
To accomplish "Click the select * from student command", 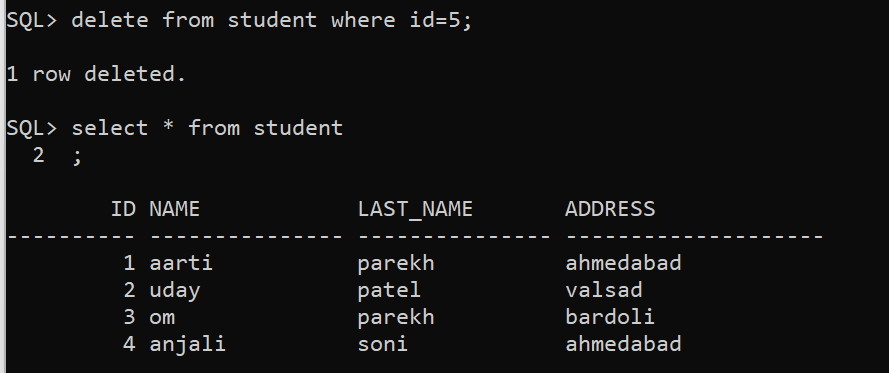I will (207, 128).
